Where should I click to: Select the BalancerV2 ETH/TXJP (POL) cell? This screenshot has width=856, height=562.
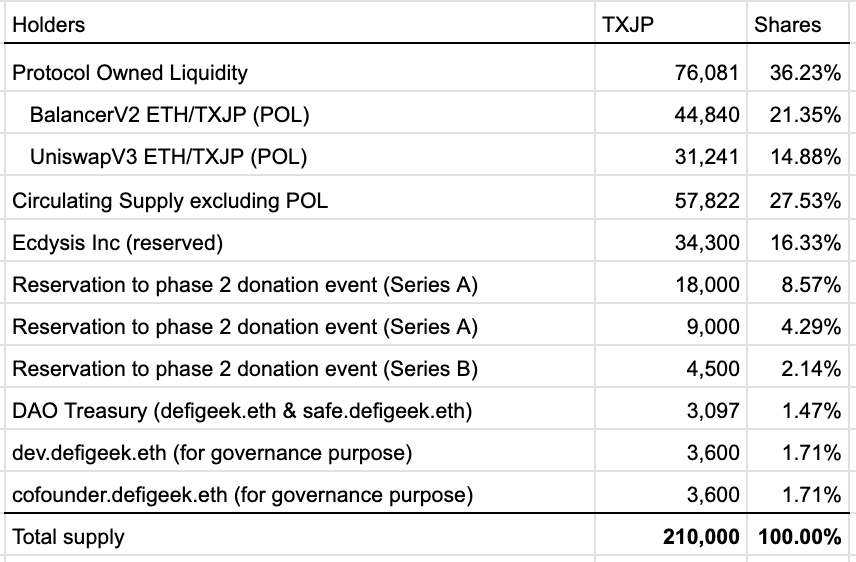click(170, 114)
